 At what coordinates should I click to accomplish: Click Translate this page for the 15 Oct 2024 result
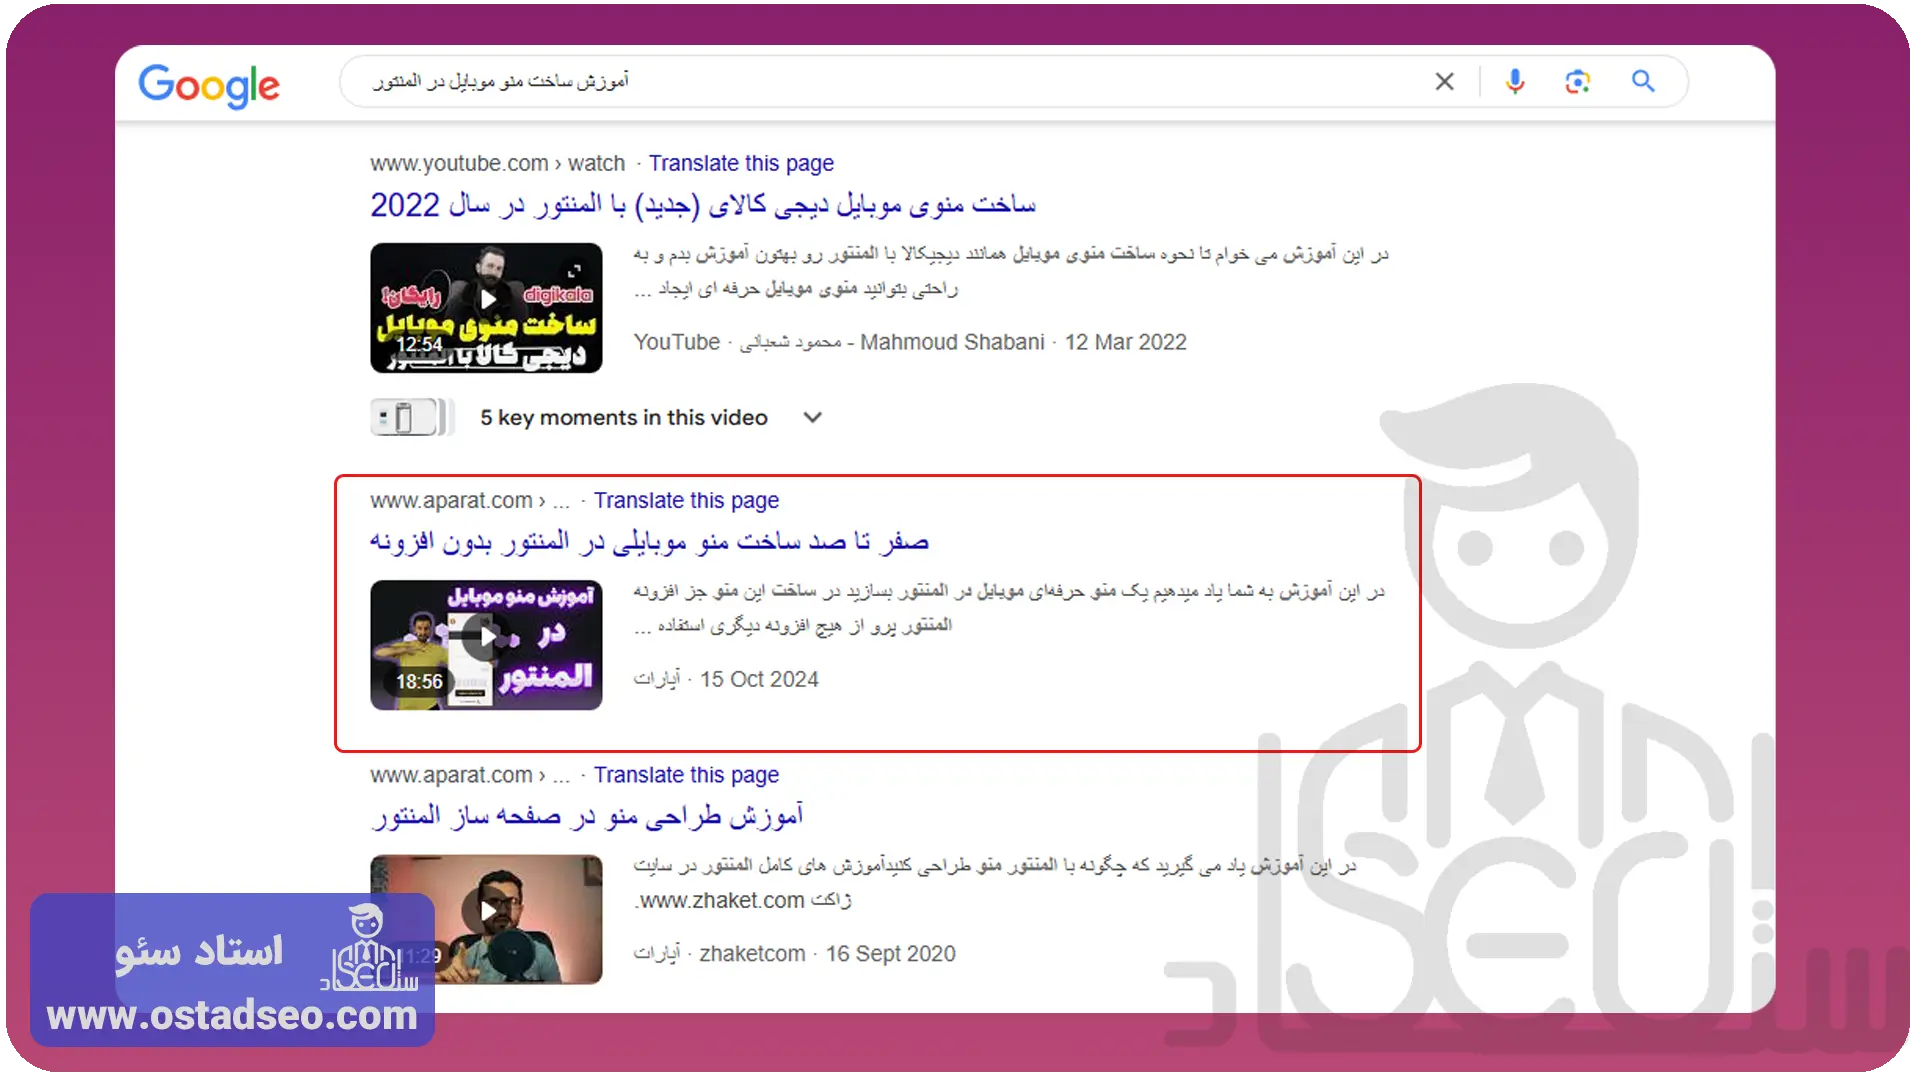686,500
